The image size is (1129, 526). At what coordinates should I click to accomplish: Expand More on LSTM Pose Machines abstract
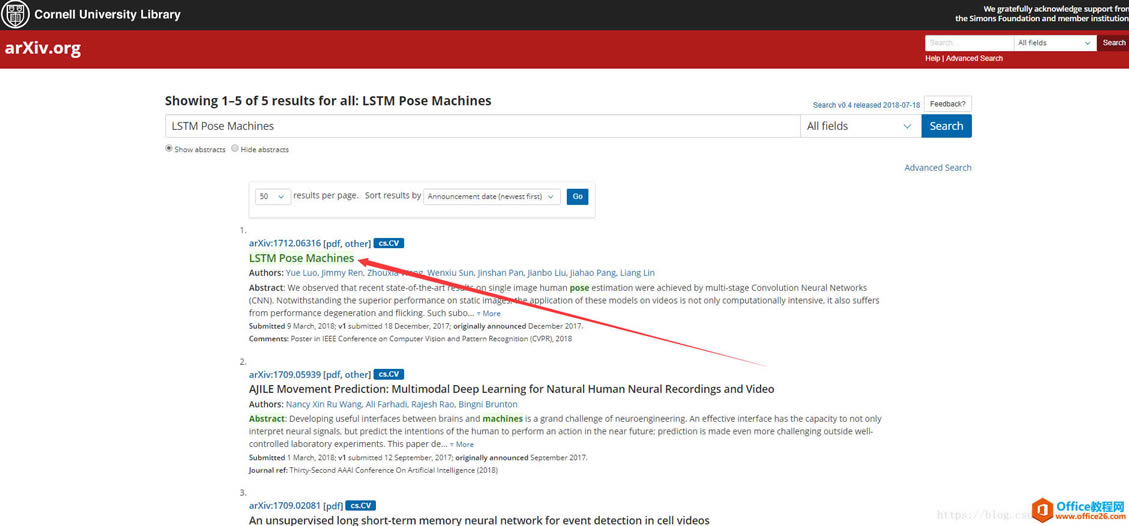488,314
